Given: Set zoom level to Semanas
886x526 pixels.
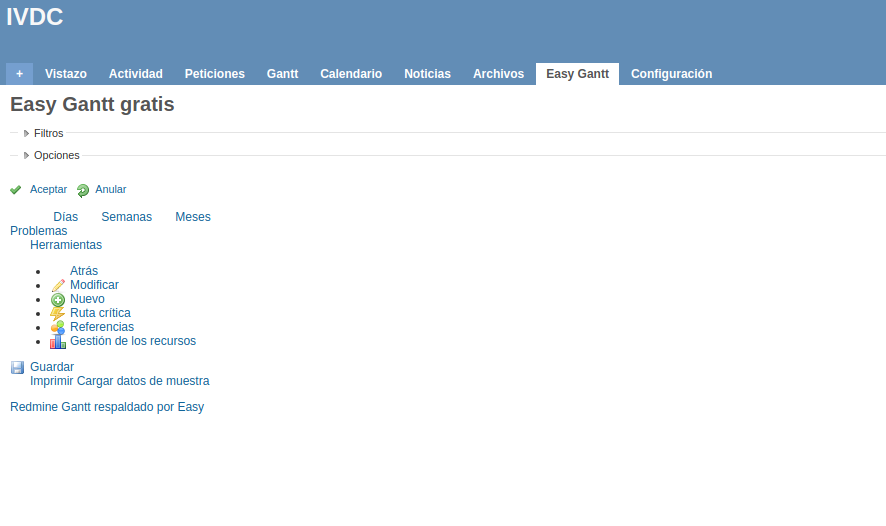Looking at the screenshot, I should click(x=126, y=217).
